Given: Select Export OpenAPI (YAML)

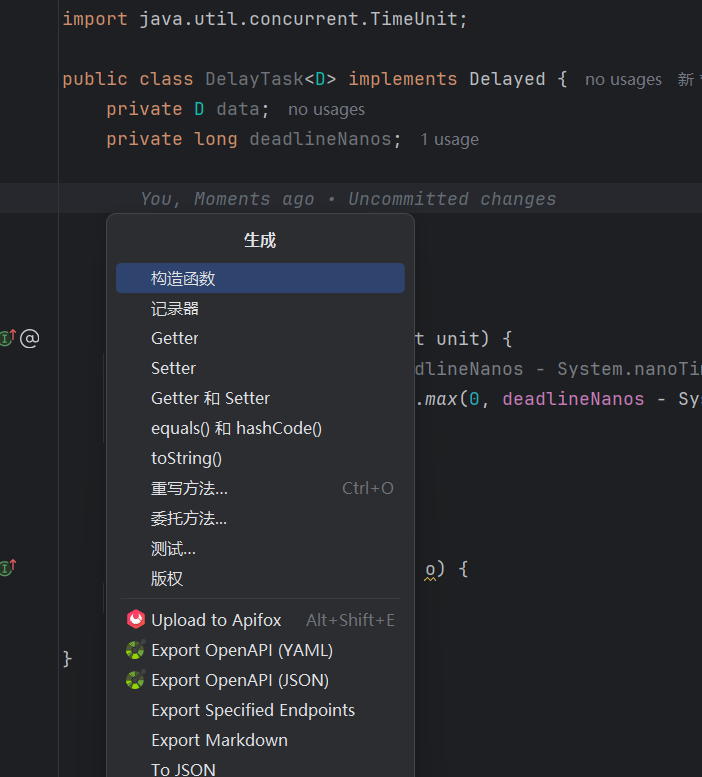Looking at the screenshot, I should [x=260, y=650].
